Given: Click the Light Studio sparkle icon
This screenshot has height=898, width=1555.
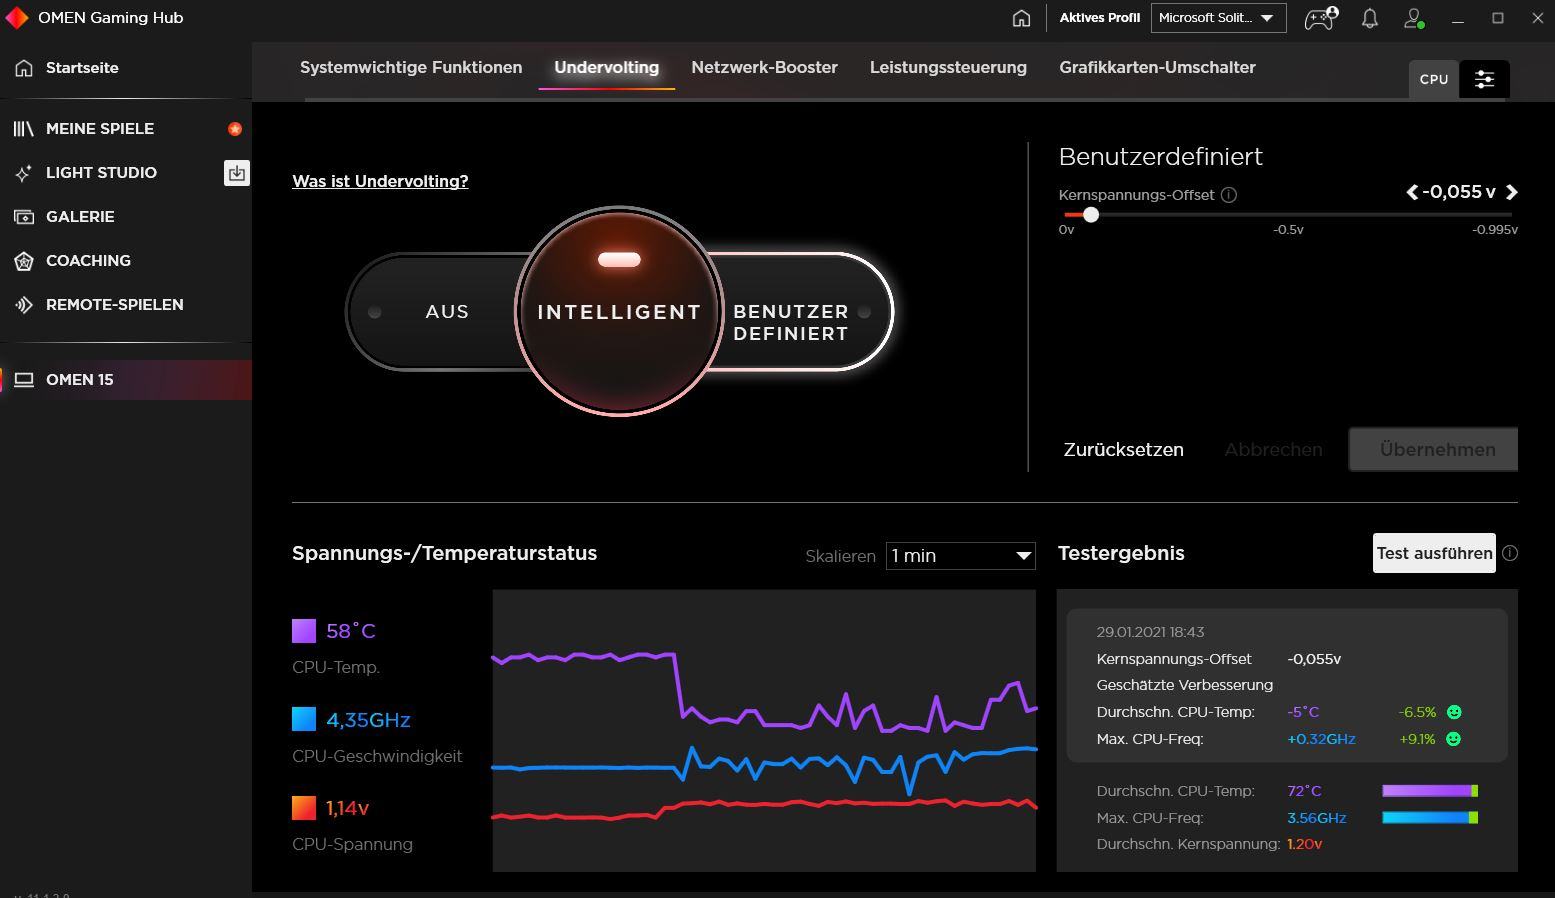Looking at the screenshot, I should click(24, 173).
